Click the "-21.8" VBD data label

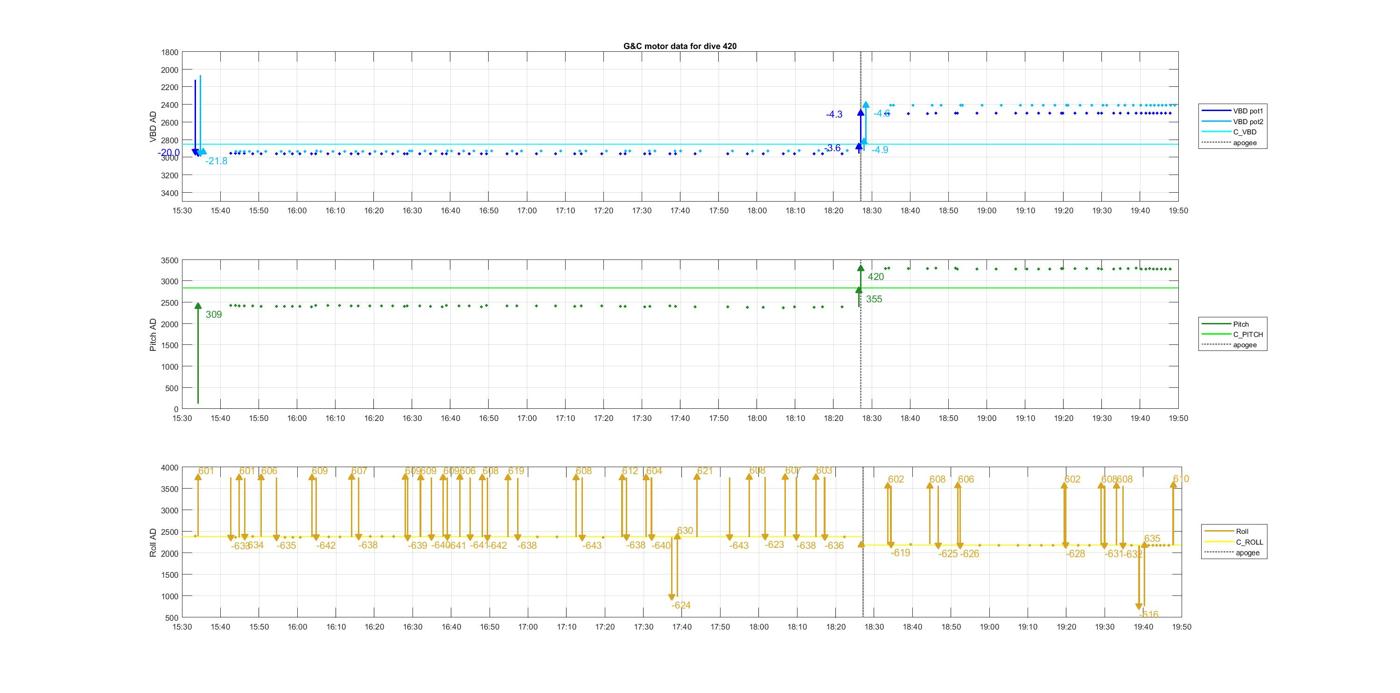tap(217, 161)
